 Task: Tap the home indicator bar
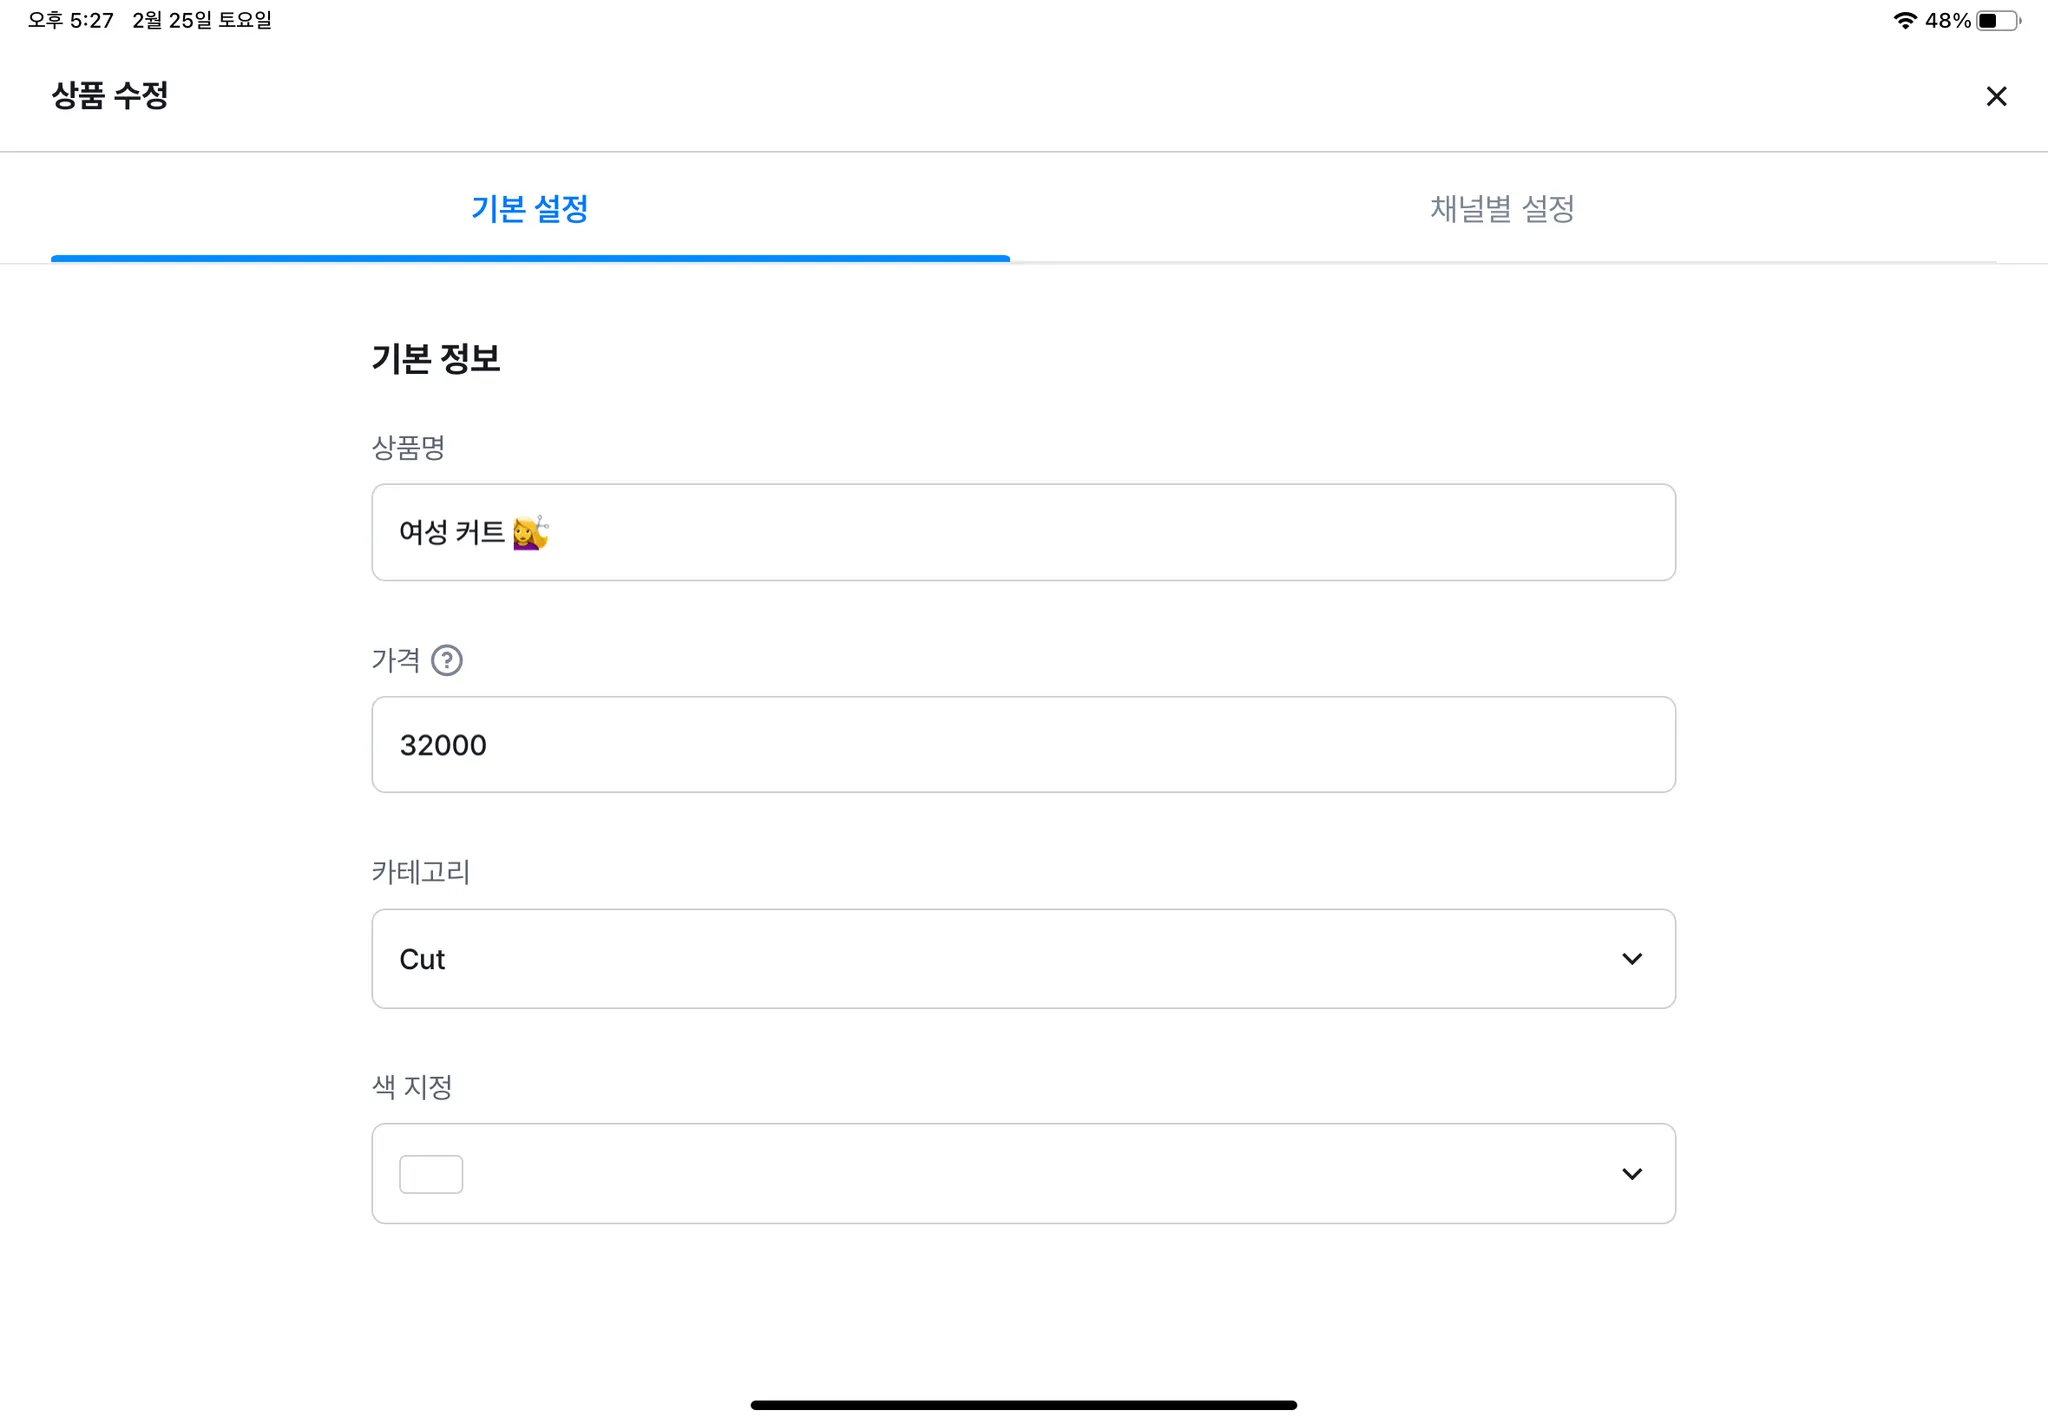1023,1405
